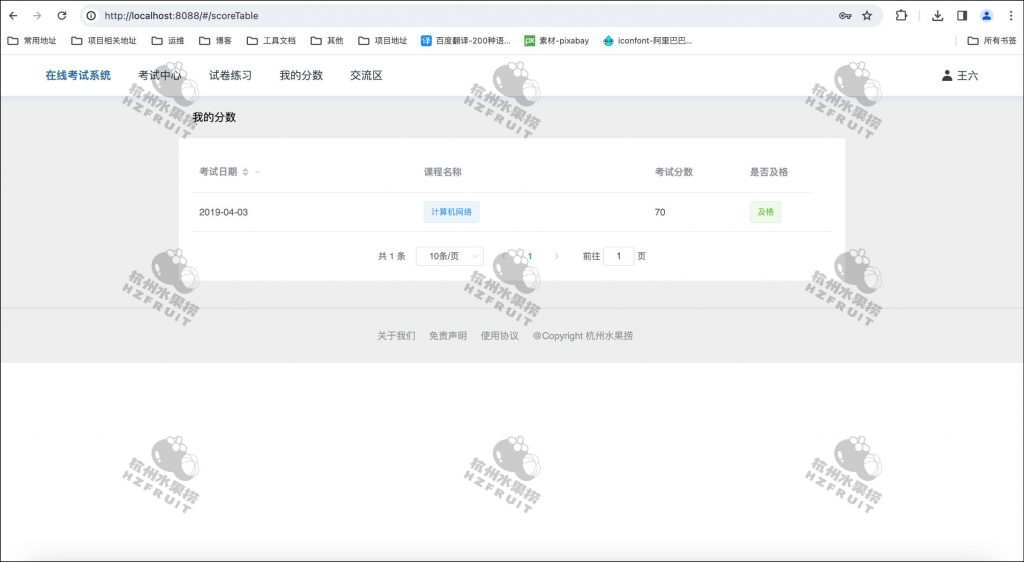Open the 其他 bookmark folder
The image size is (1024, 562).
click(327, 40)
